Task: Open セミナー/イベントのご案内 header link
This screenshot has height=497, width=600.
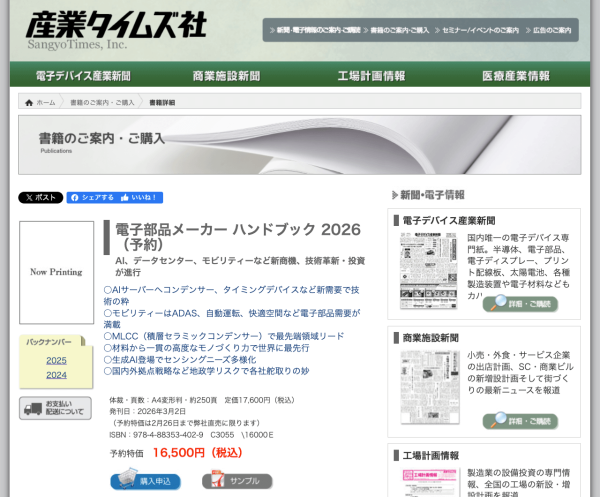Action: (x=477, y=30)
